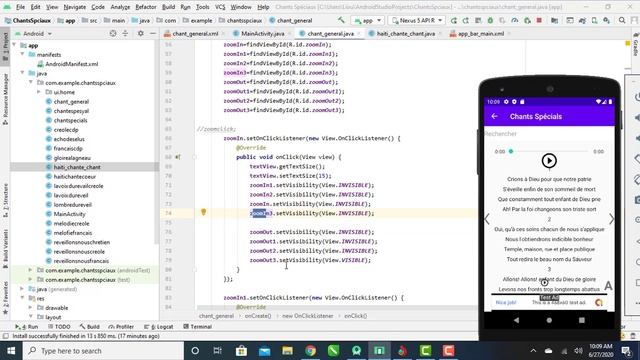Open the Refactor menu
This screenshot has height=360, width=640.
point(146,7)
